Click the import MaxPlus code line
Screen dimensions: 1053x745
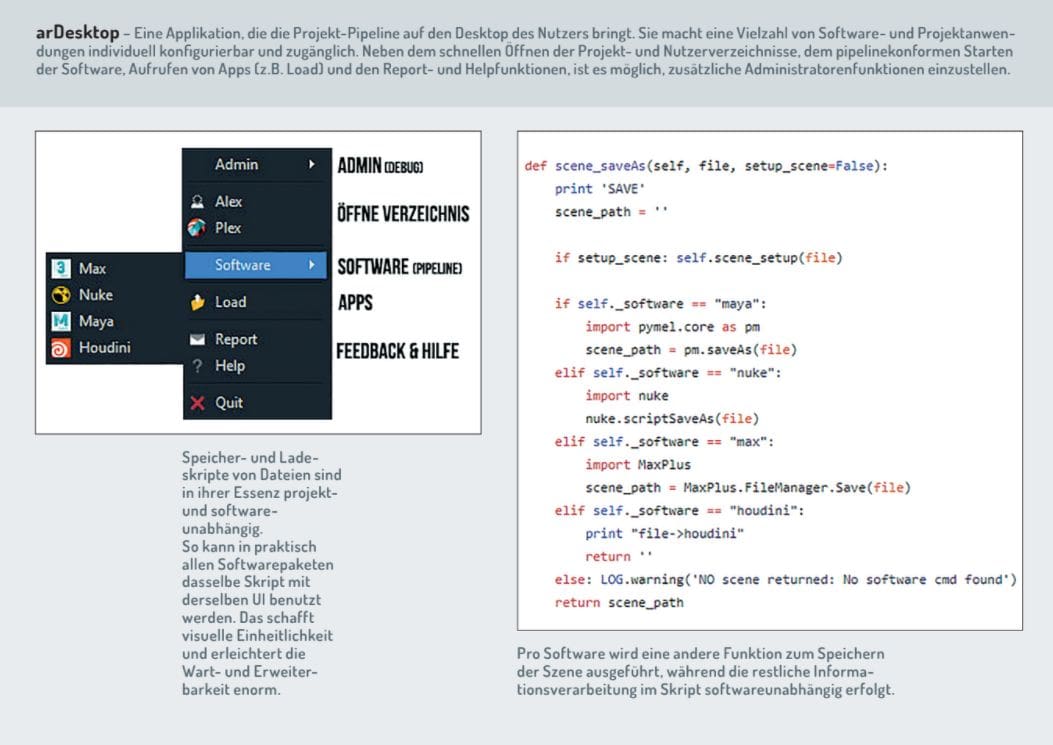[x=638, y=465]
